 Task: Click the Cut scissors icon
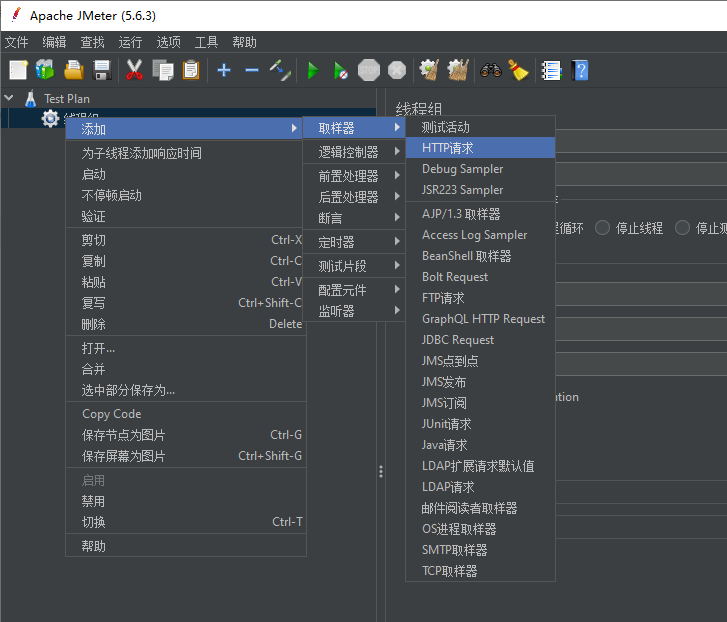(x=134, y=70)
